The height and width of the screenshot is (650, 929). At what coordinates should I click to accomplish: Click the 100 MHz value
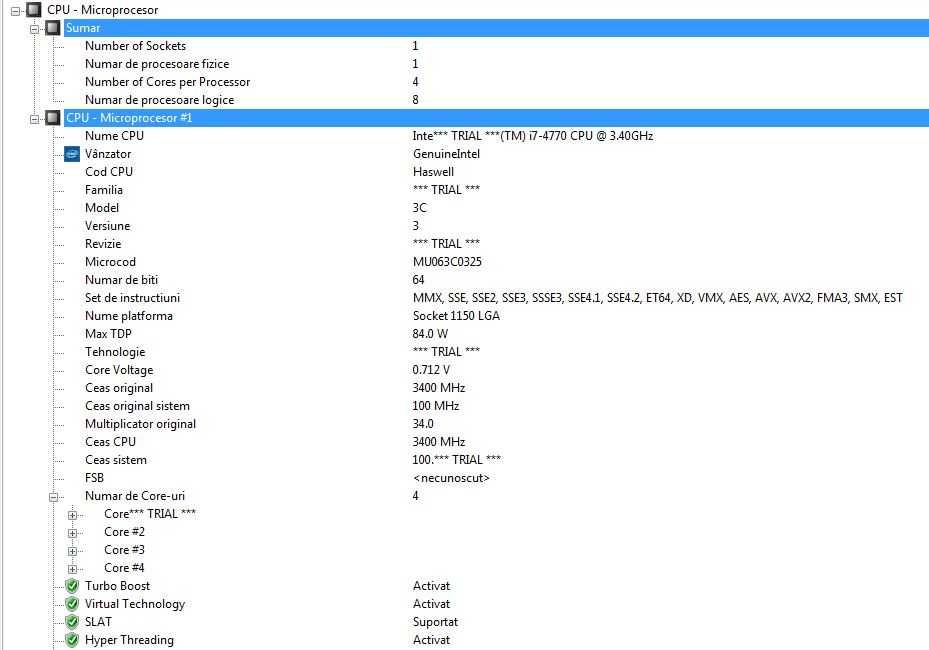(x=435, y=406)
